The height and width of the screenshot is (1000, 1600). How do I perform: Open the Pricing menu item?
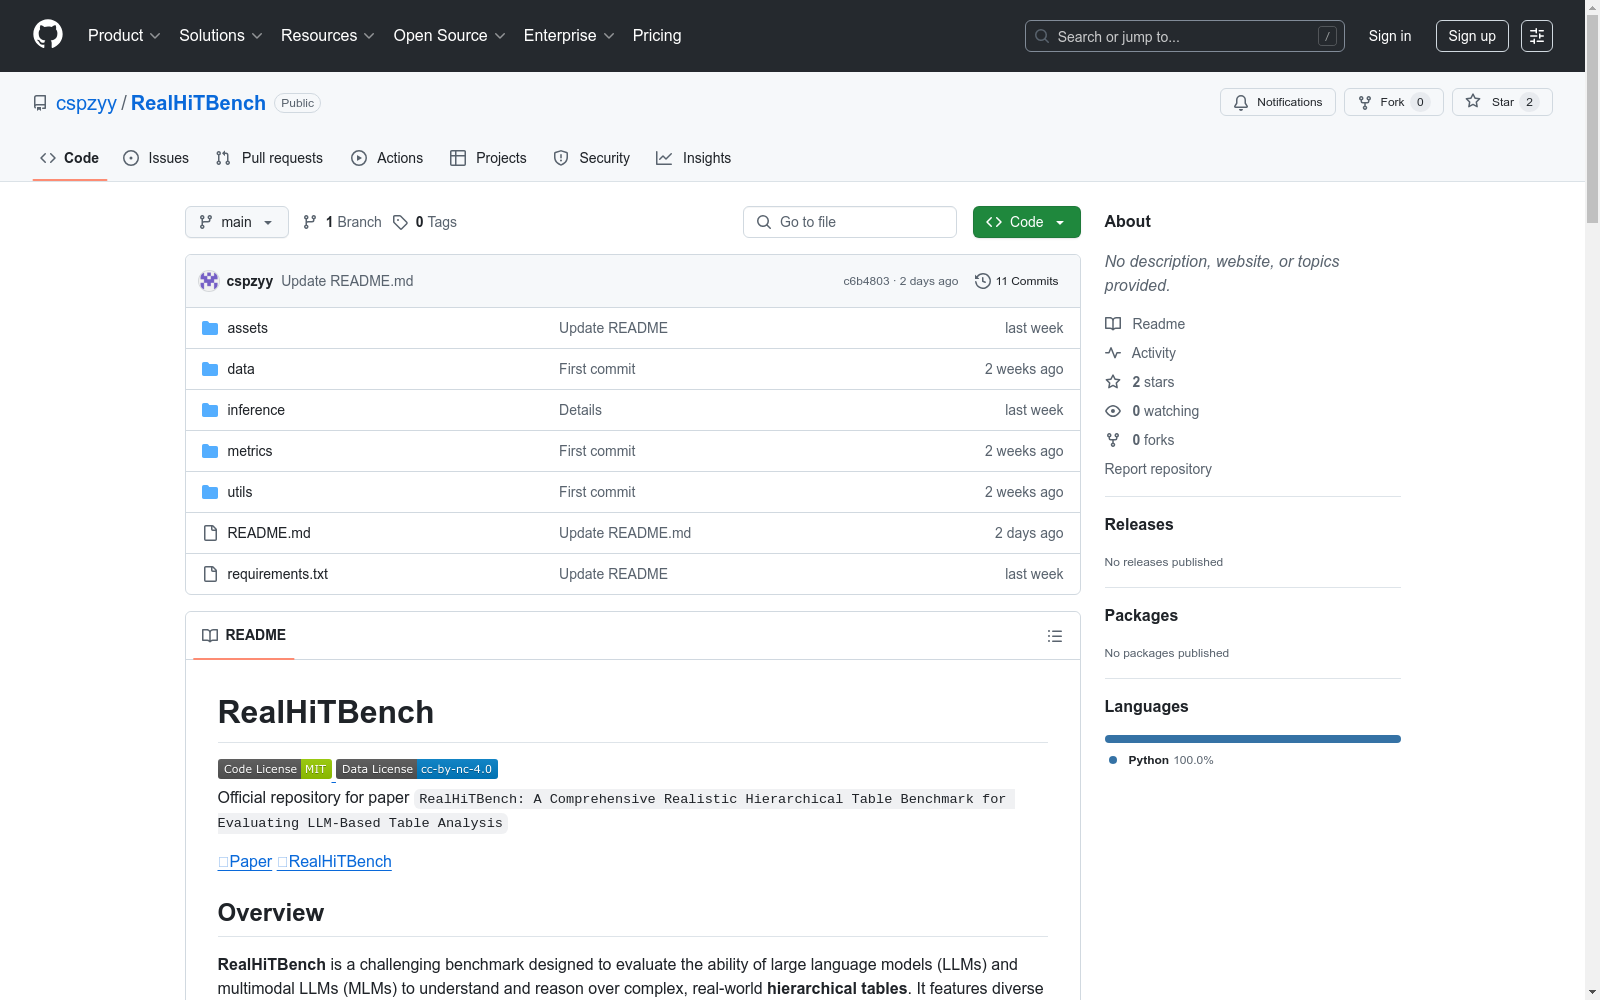click(x=657, y=35)
